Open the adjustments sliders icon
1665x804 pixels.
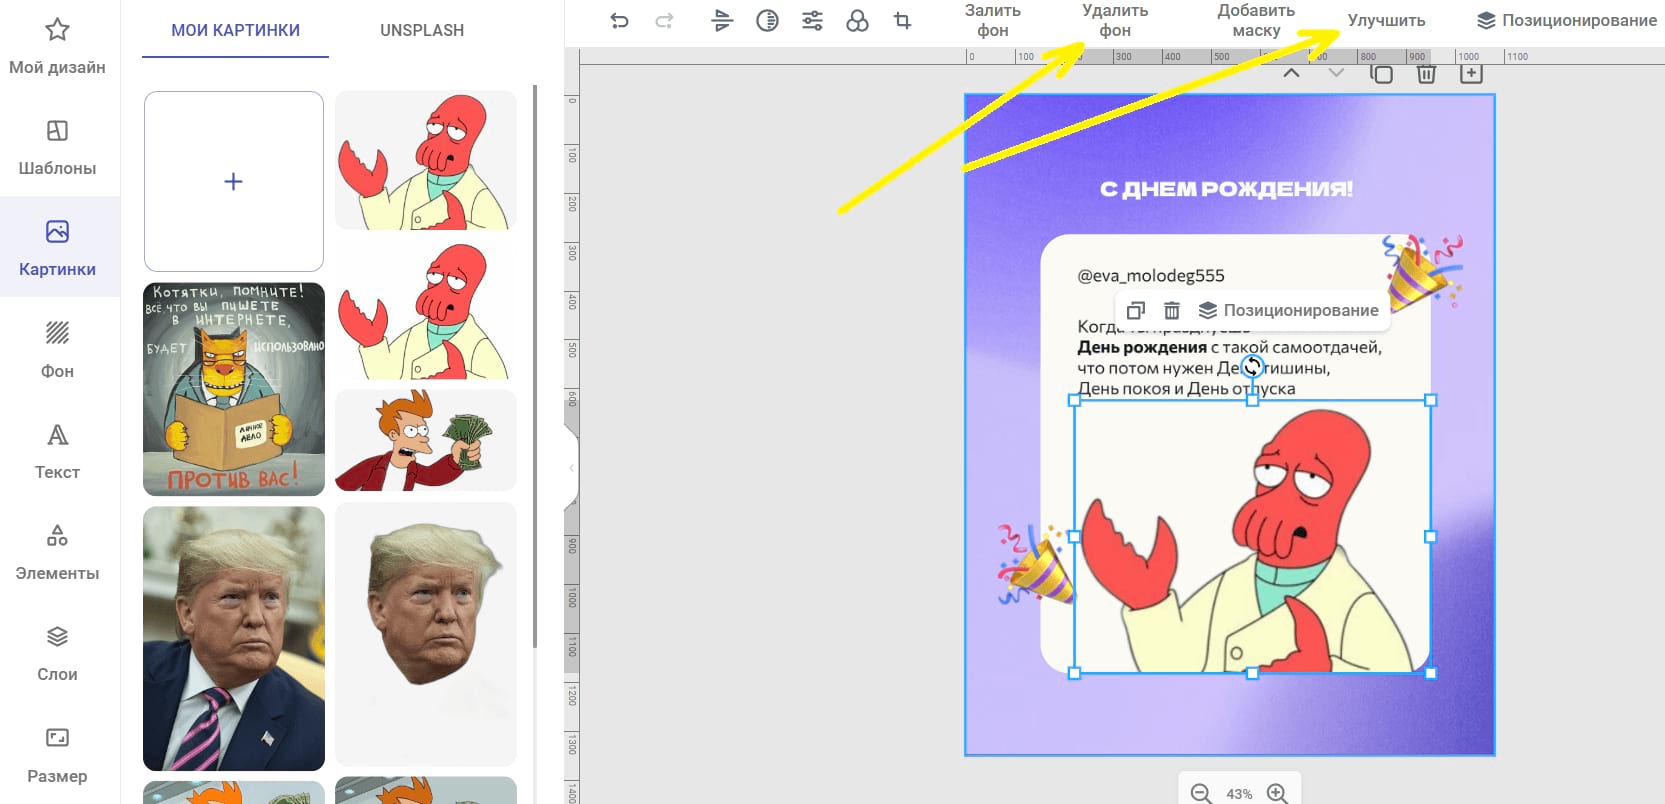click(812, 20)
